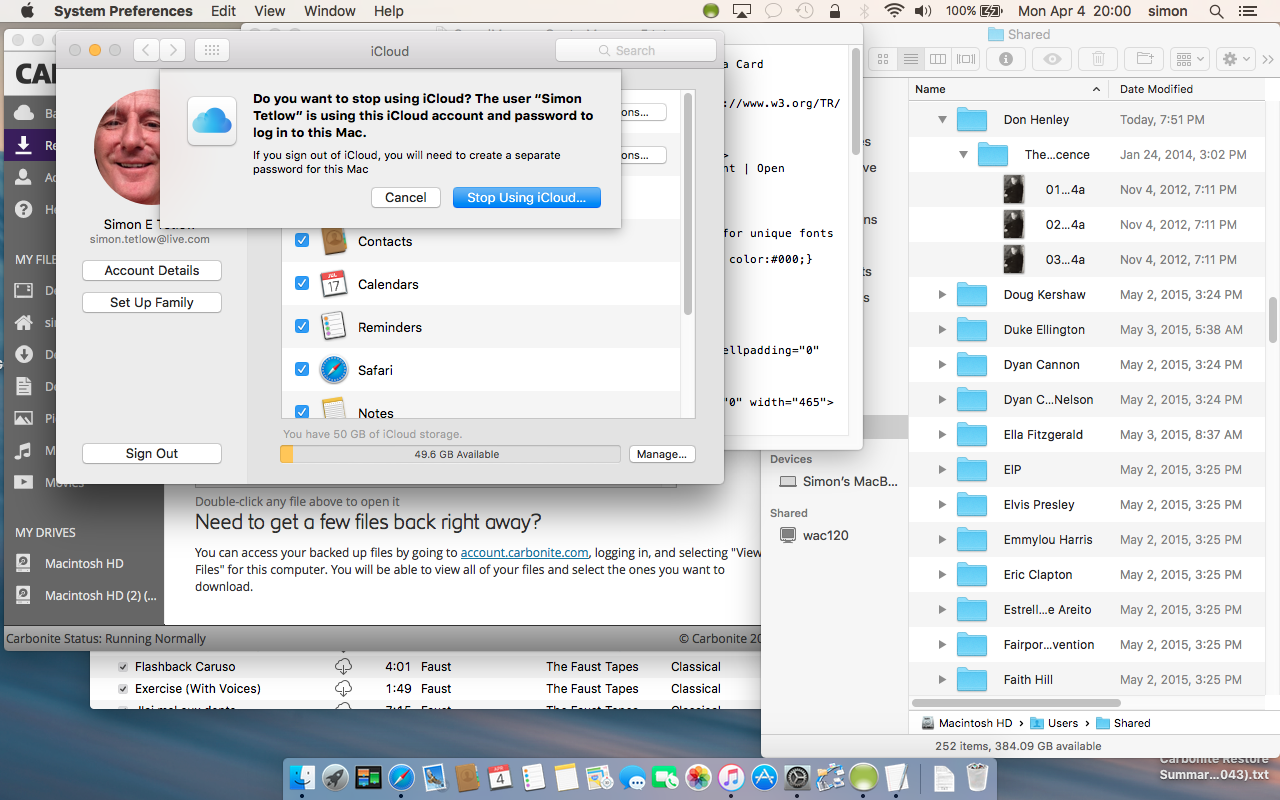Click Show All preferences grid icon
The image size is (1280, 800).
(212, 50)
